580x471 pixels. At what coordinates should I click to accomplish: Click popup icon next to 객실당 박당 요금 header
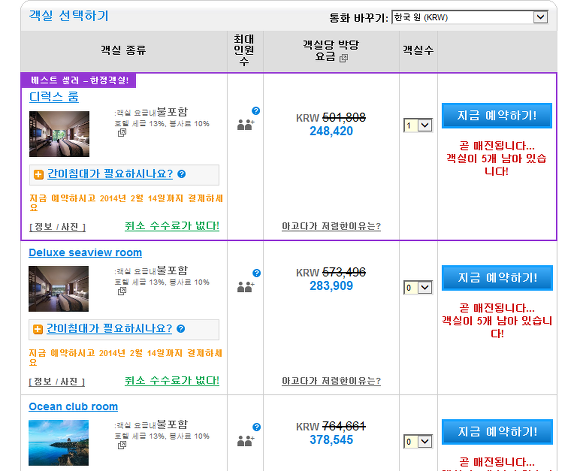tap(344, 58)
